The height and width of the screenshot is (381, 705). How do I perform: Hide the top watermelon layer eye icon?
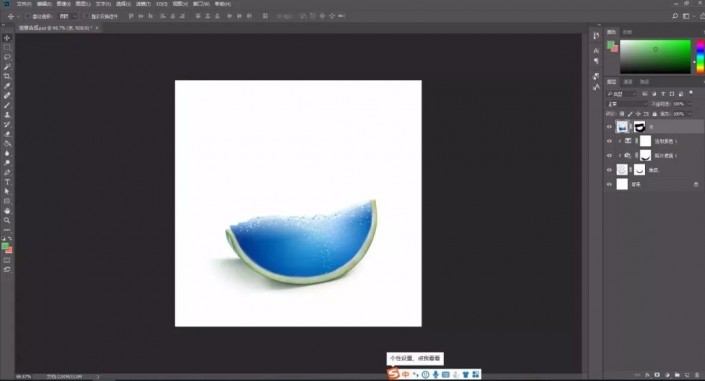(609, 127)
